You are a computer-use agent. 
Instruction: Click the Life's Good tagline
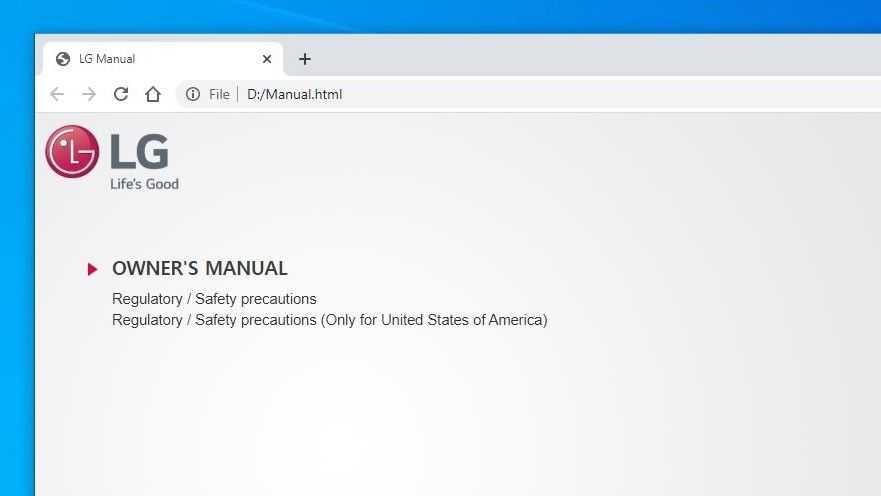tap(144, 184)
